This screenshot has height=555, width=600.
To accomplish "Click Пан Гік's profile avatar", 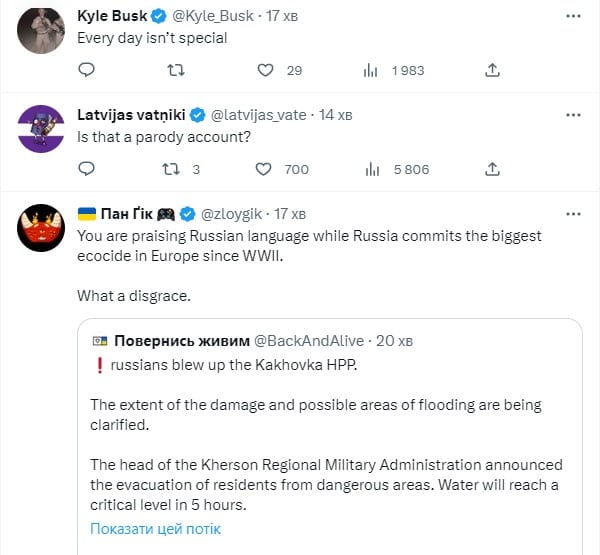I will click(40, 227).
